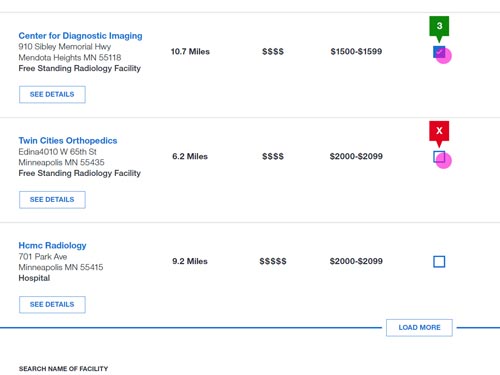Load more facility results
Screen dimensions: 500x375
click(419, 328)
